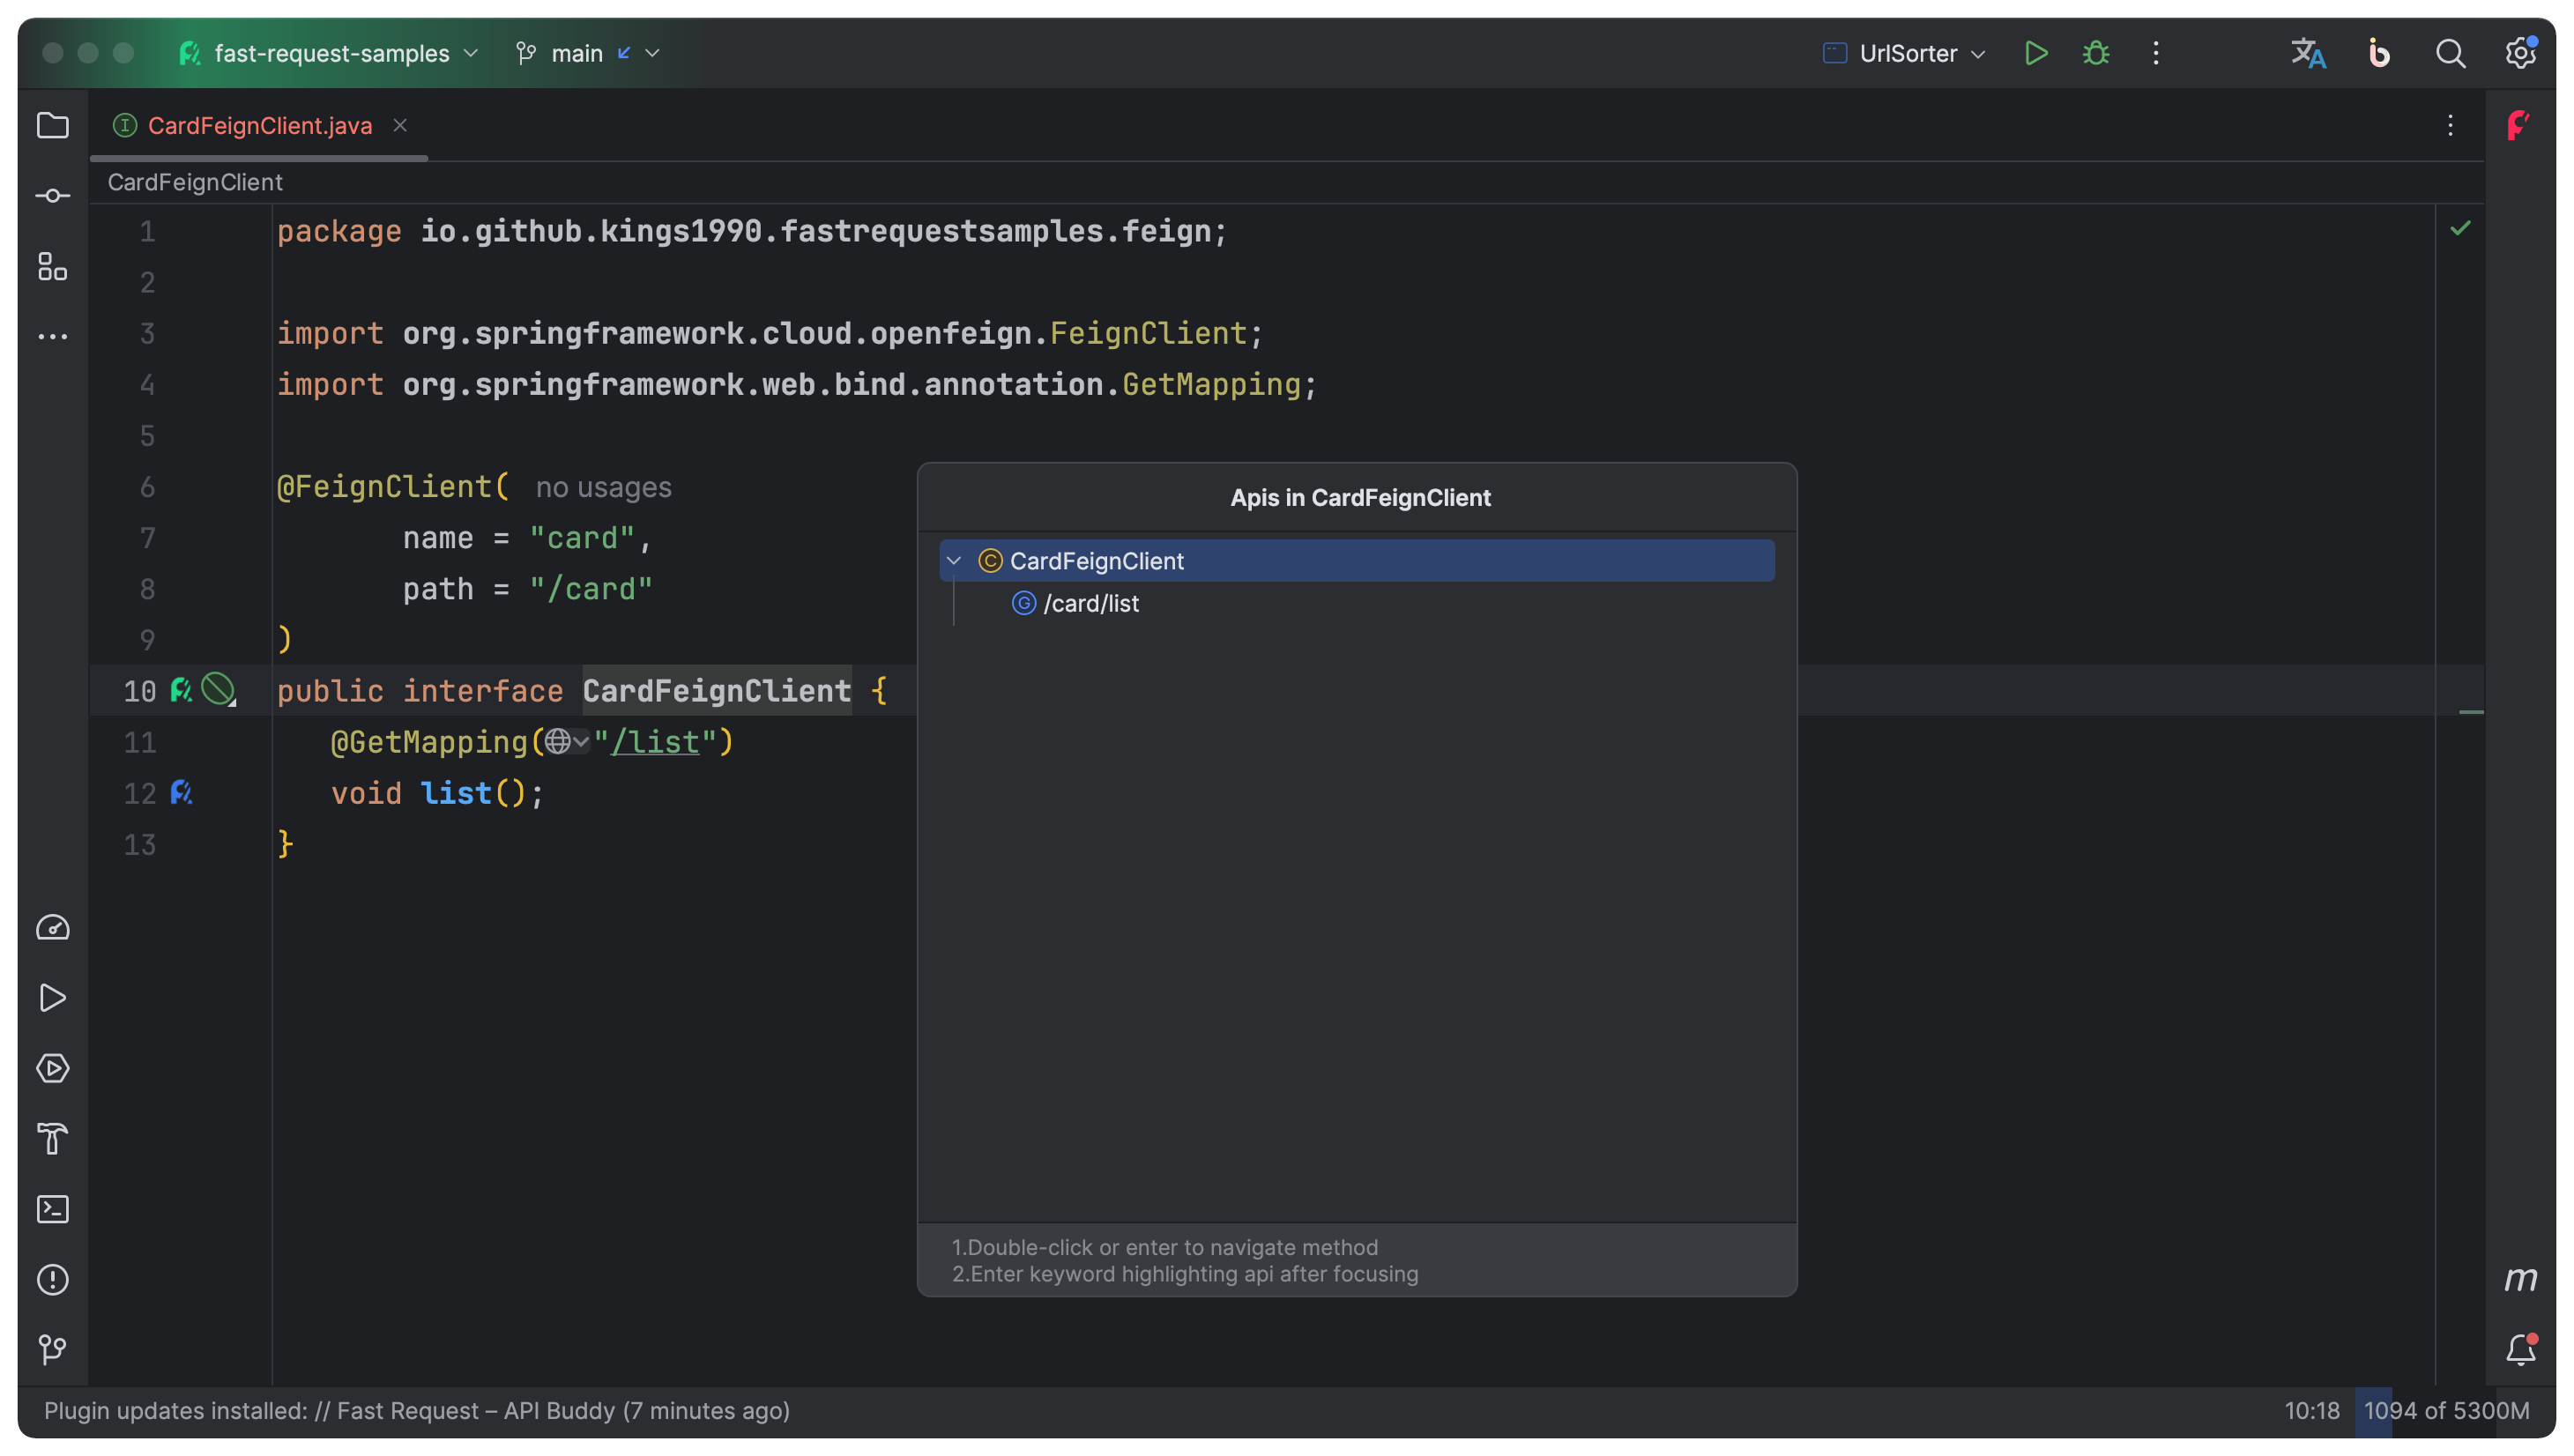This screenshot has height=1456, width=2574.
Task: Click the Debug bug icon
Action: click(2096, 53)
